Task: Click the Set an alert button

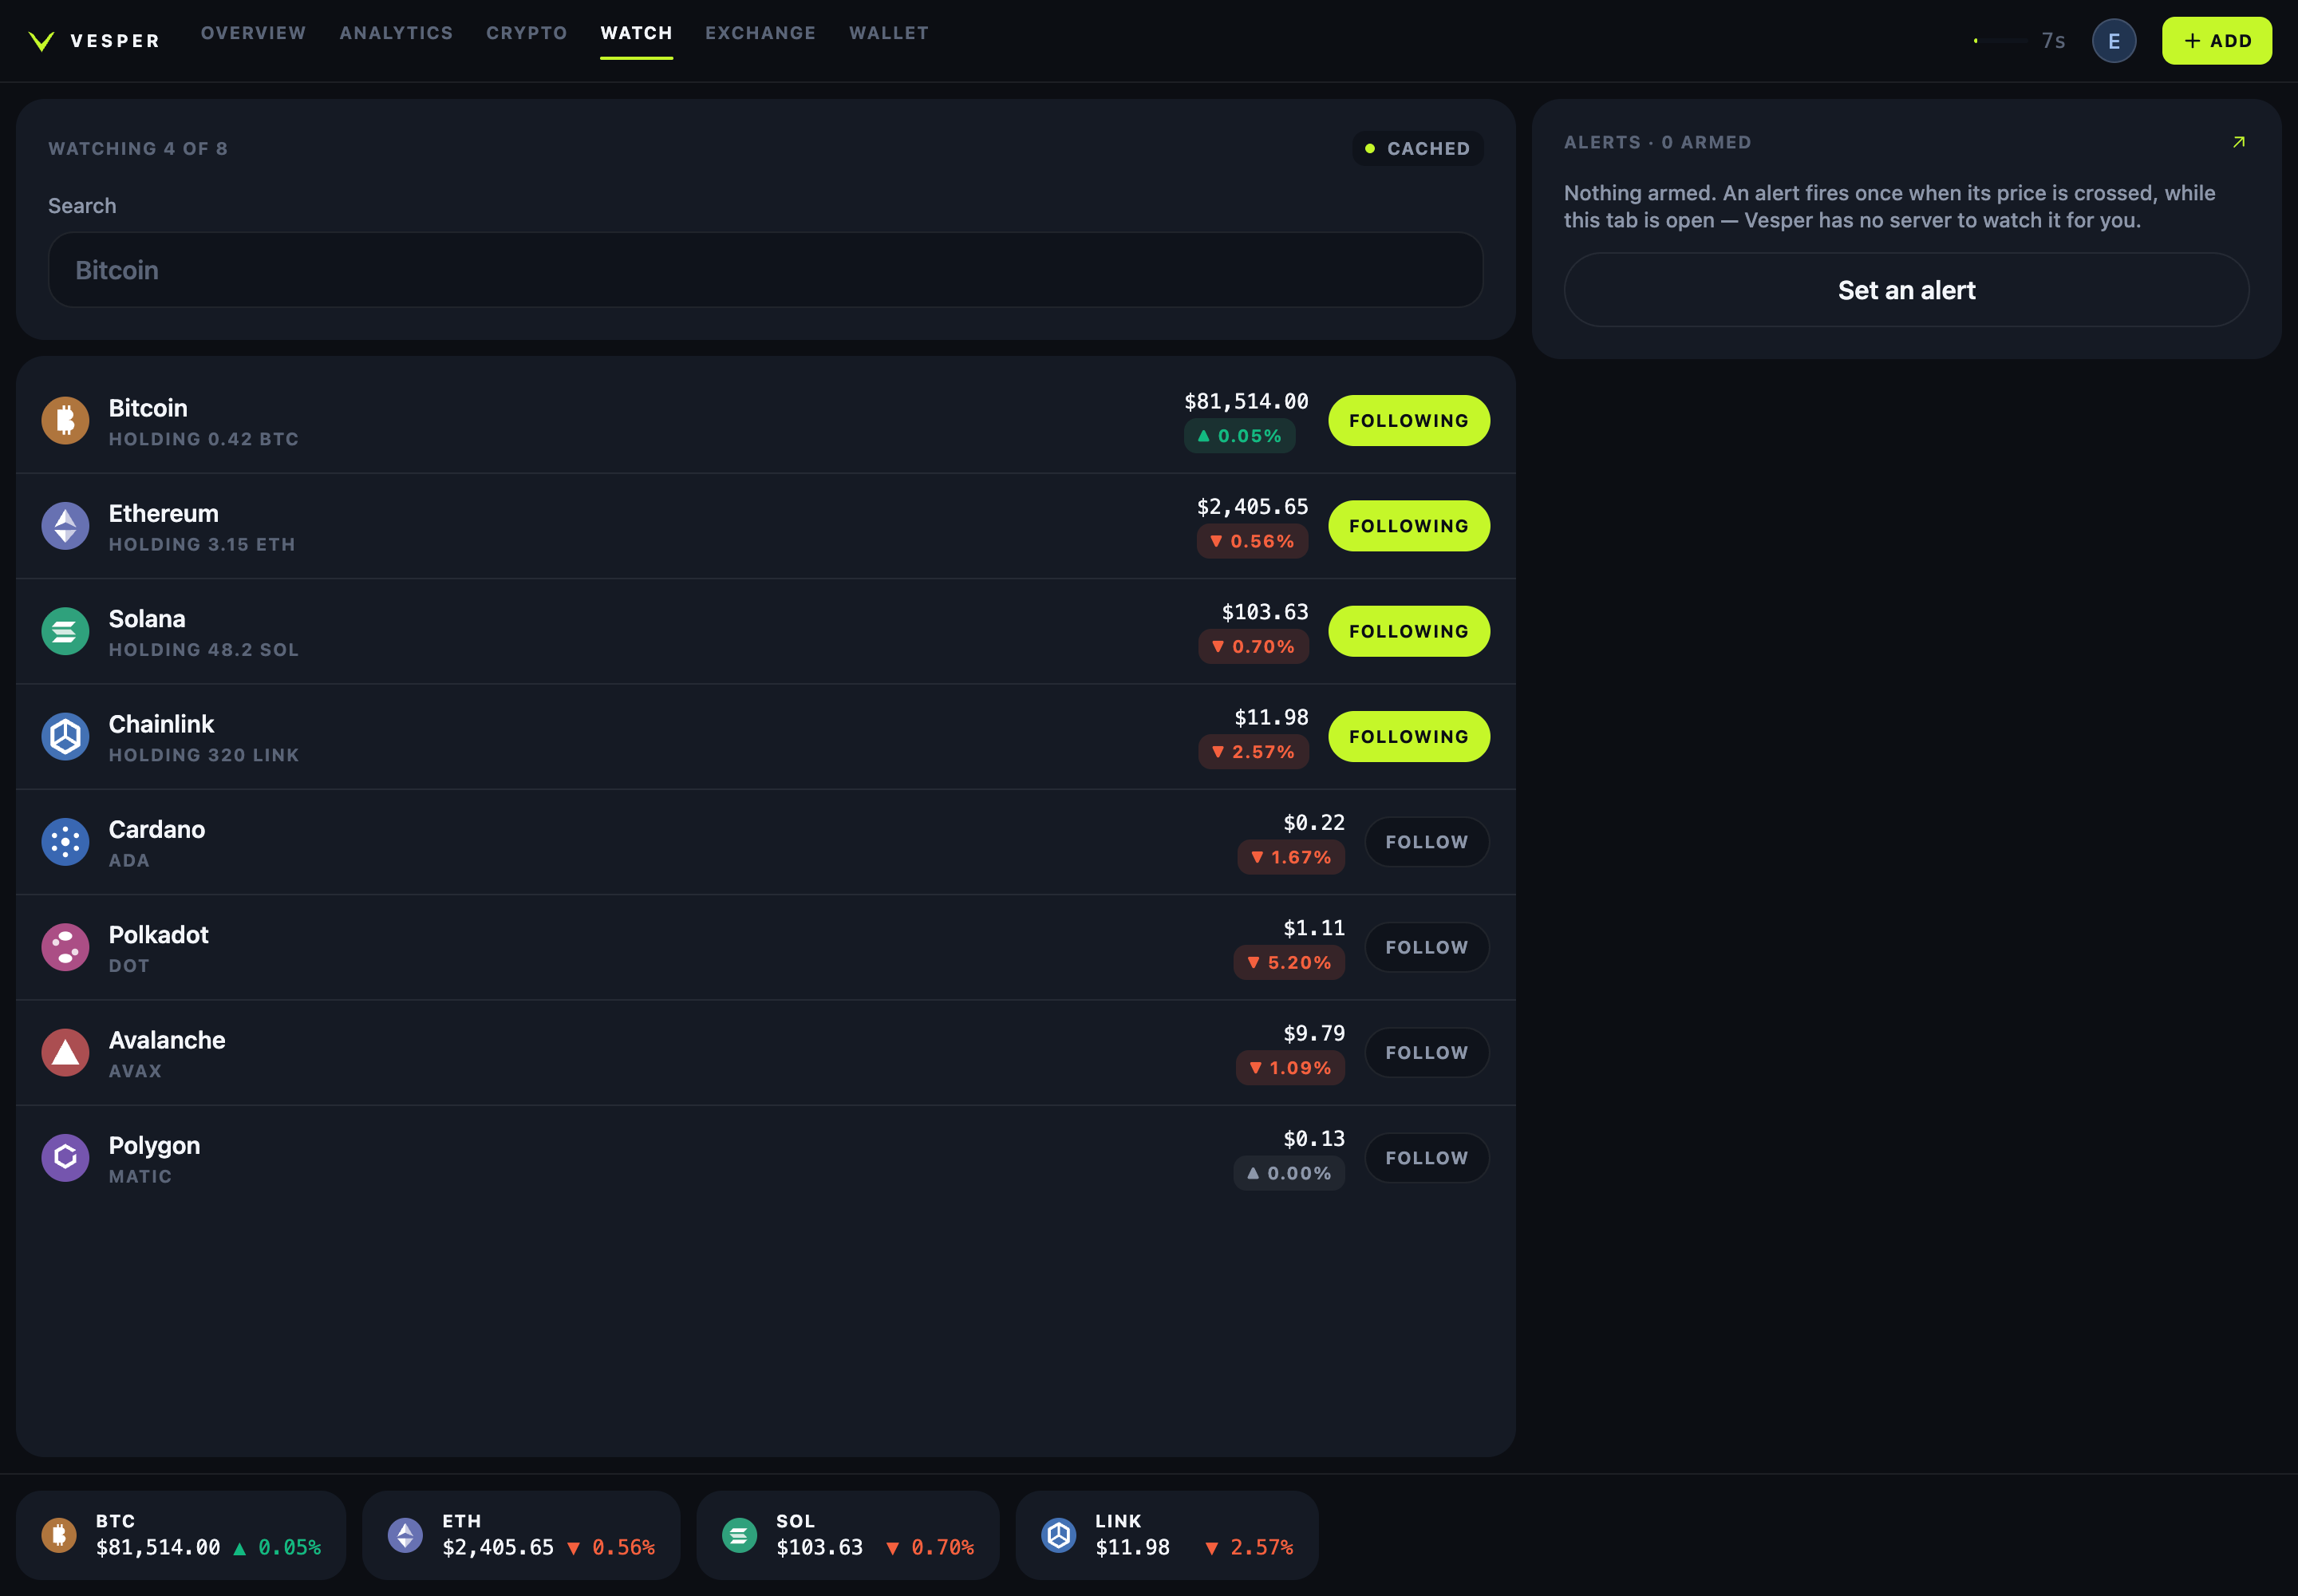Action: point(1906,290)
